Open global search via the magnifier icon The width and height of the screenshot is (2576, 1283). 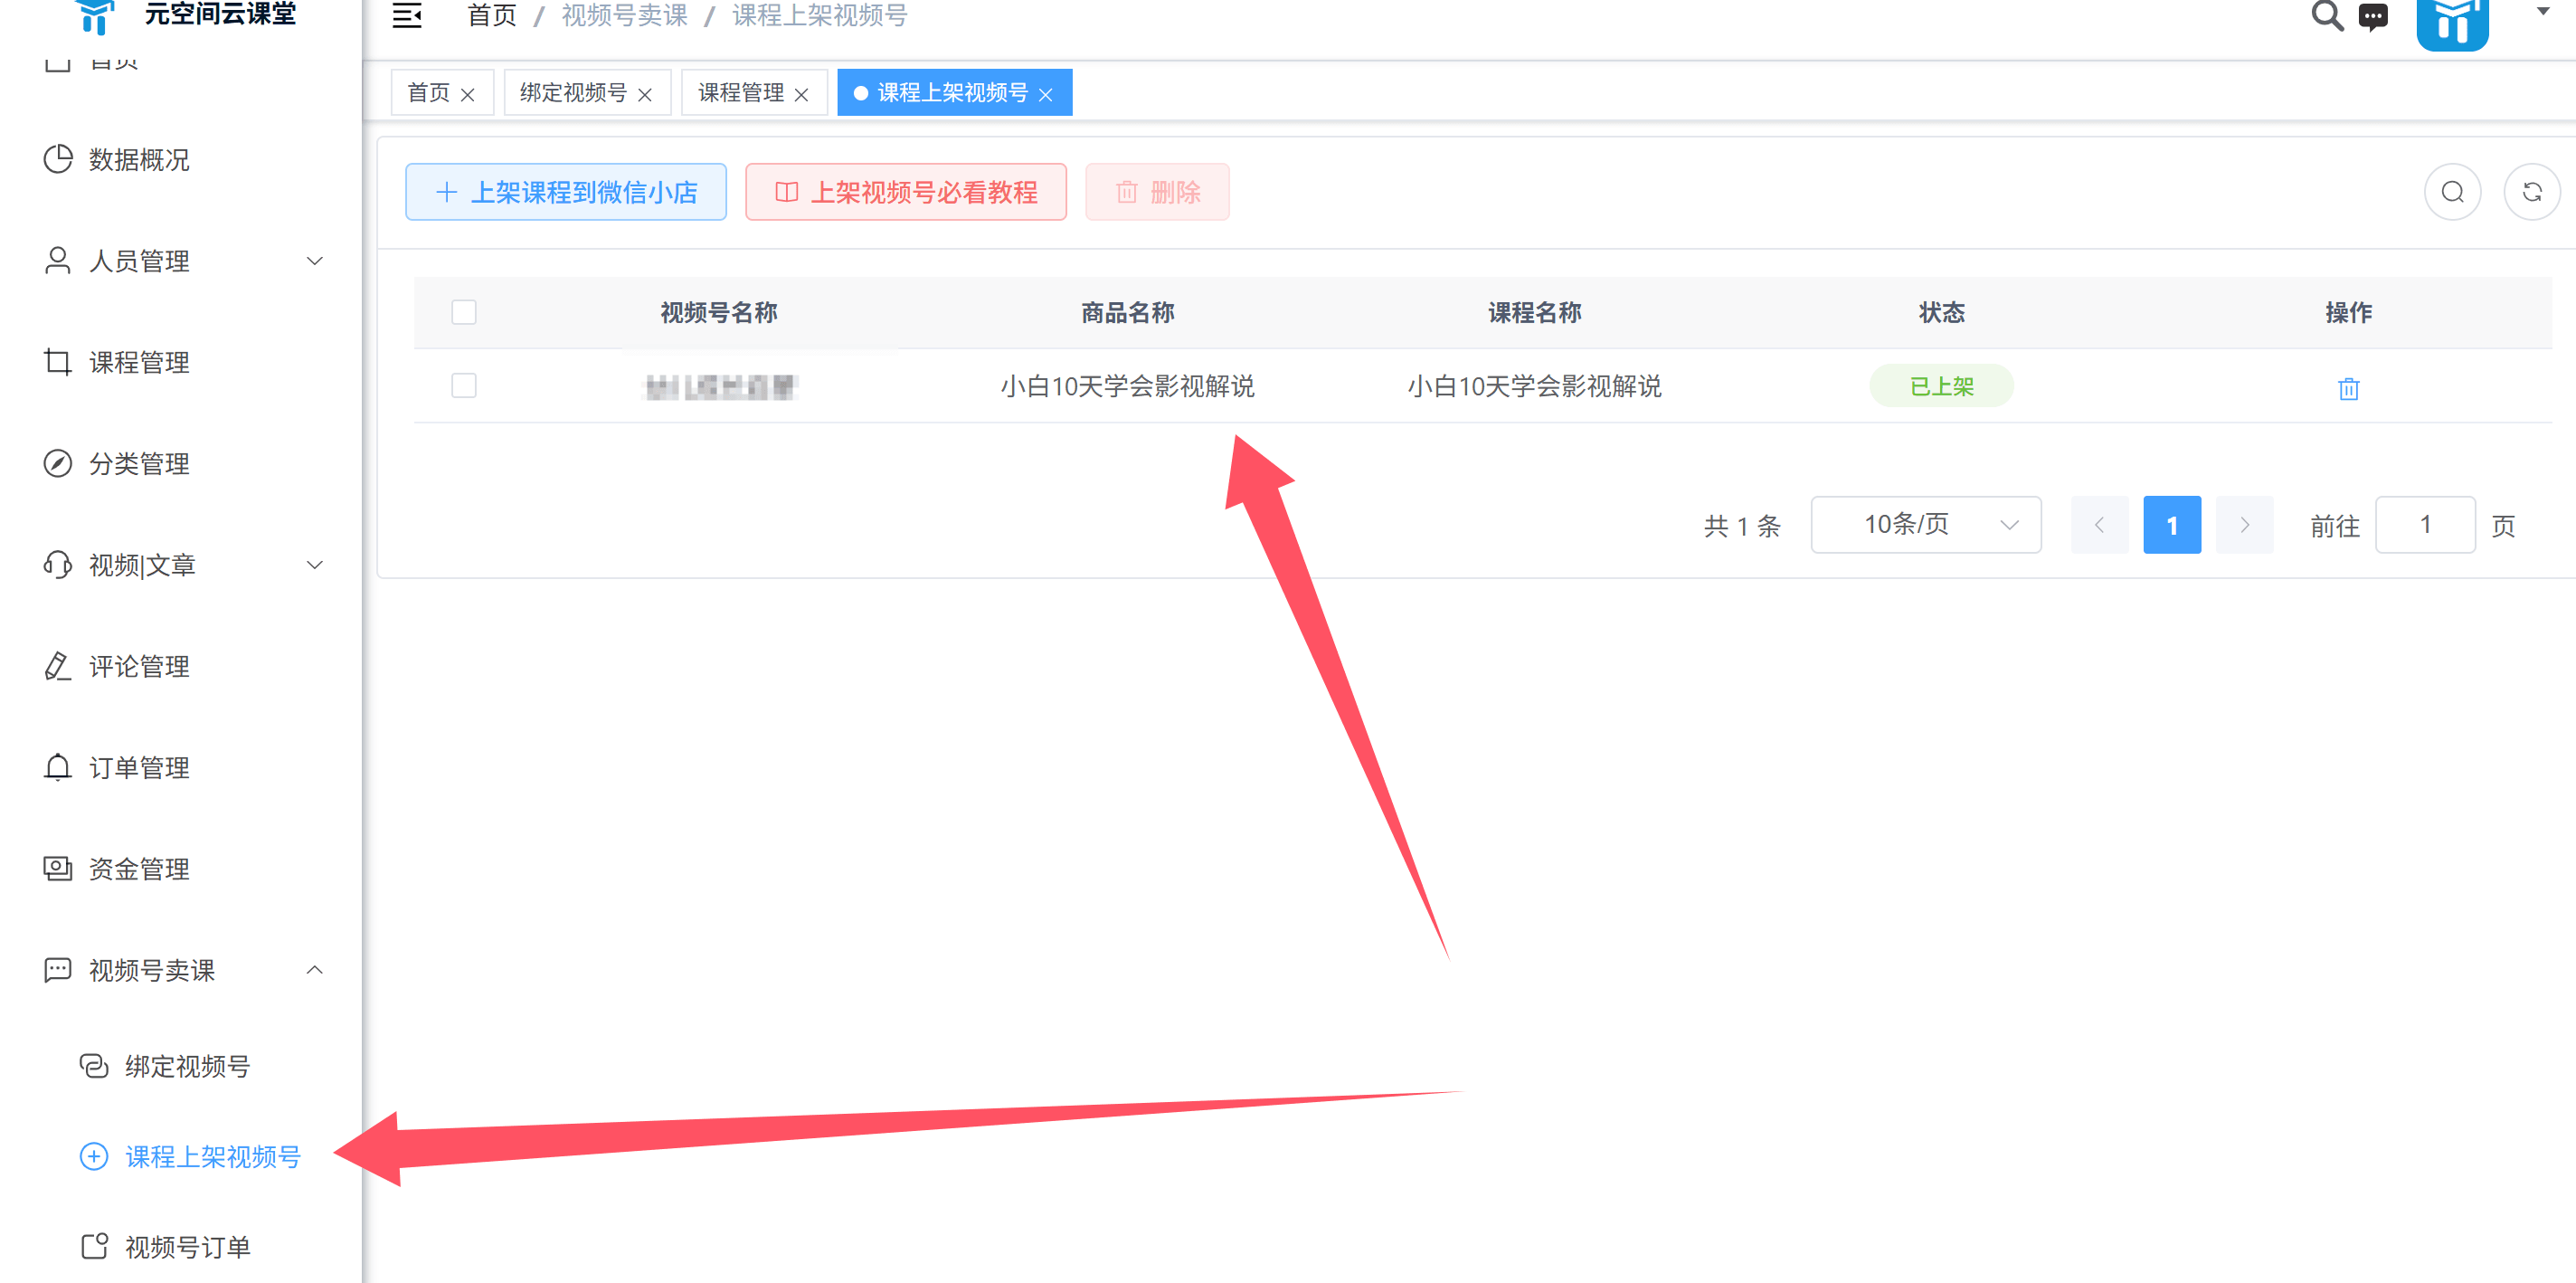(x=2327, y=16)
